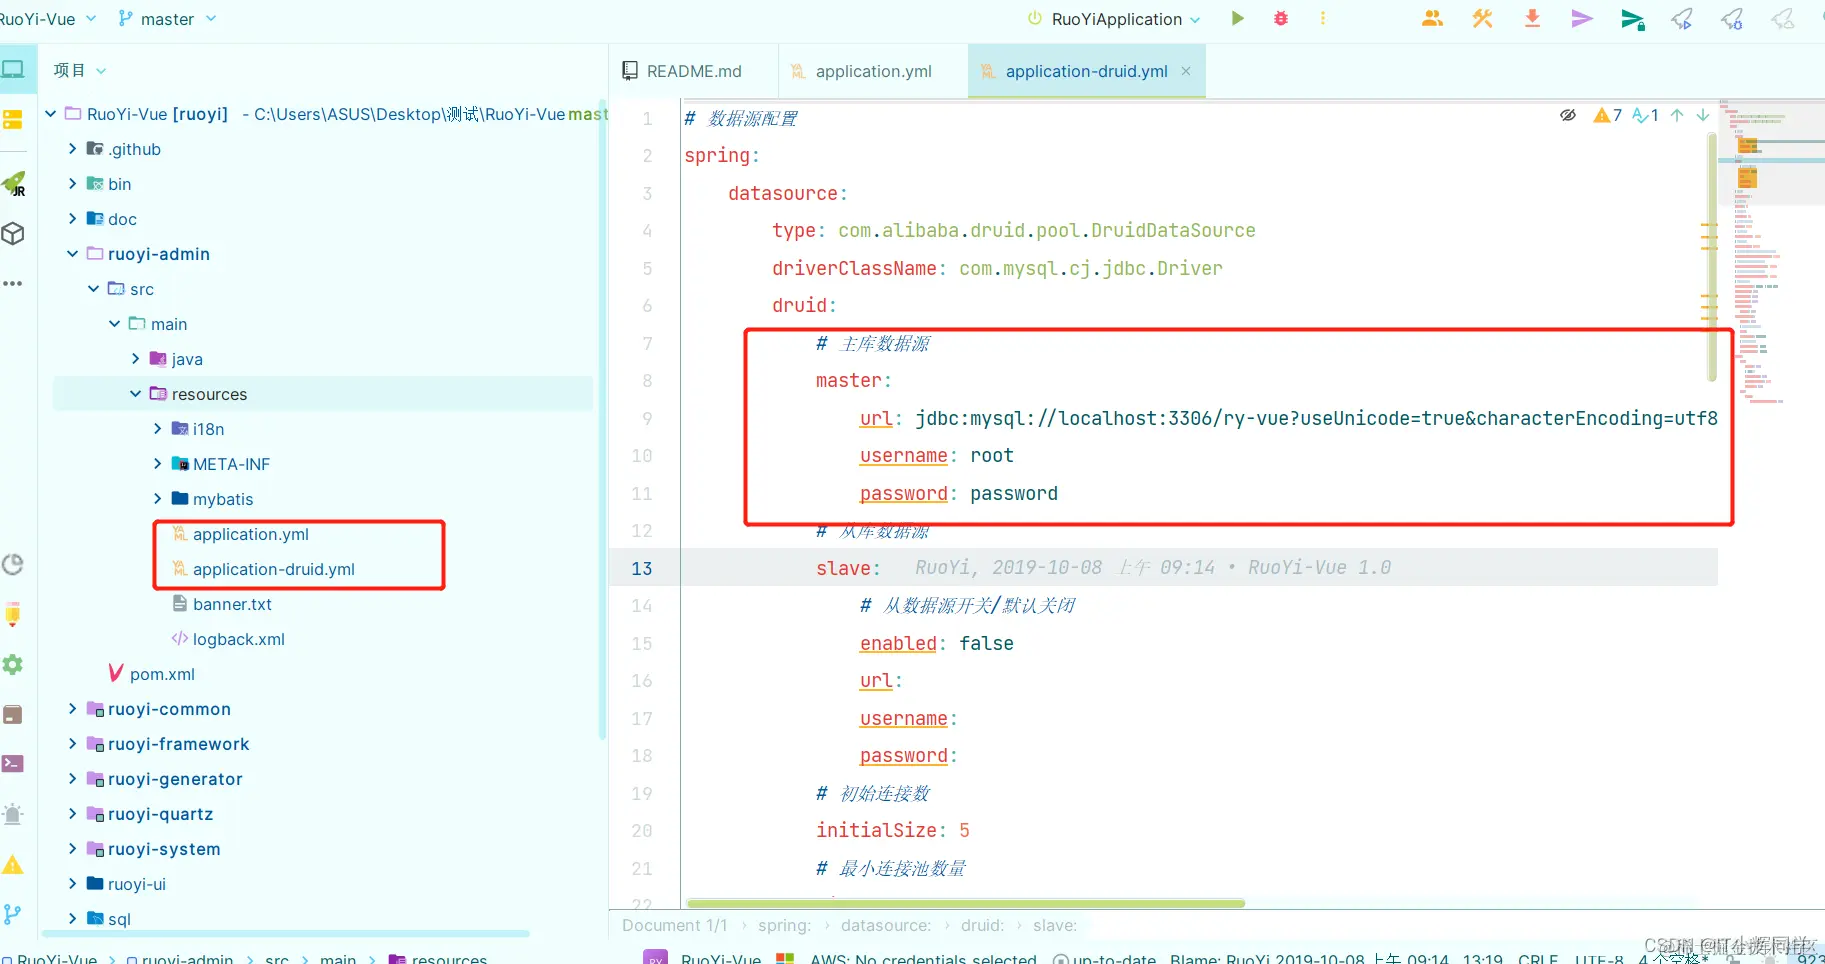Open the yellow structure tool window icon
Screen dimensions: 1825x964
tap(13, 119)
